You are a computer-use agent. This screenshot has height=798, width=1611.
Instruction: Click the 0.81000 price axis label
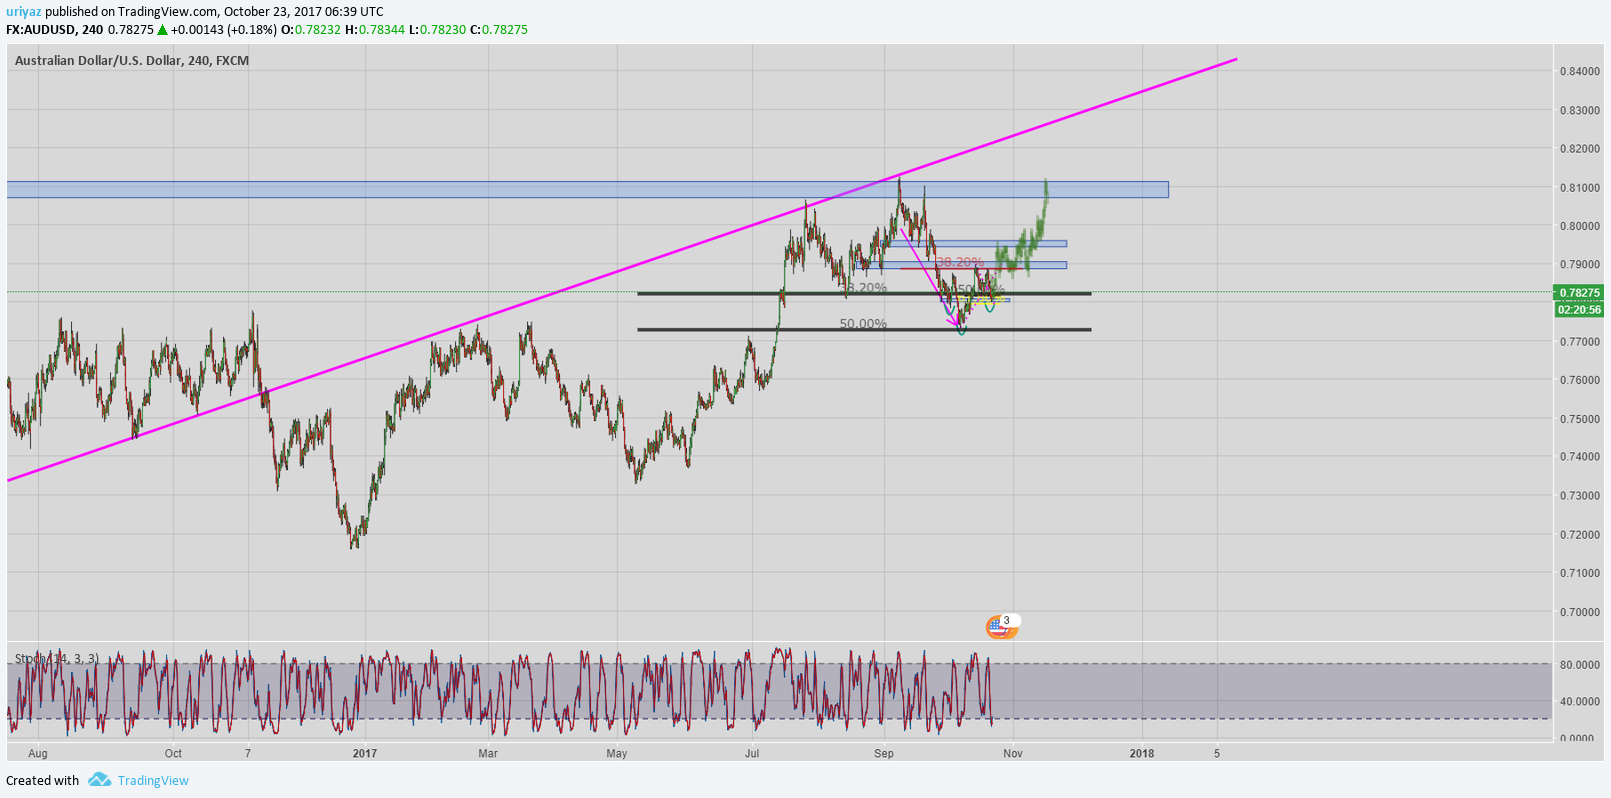tap(1579, 188)
